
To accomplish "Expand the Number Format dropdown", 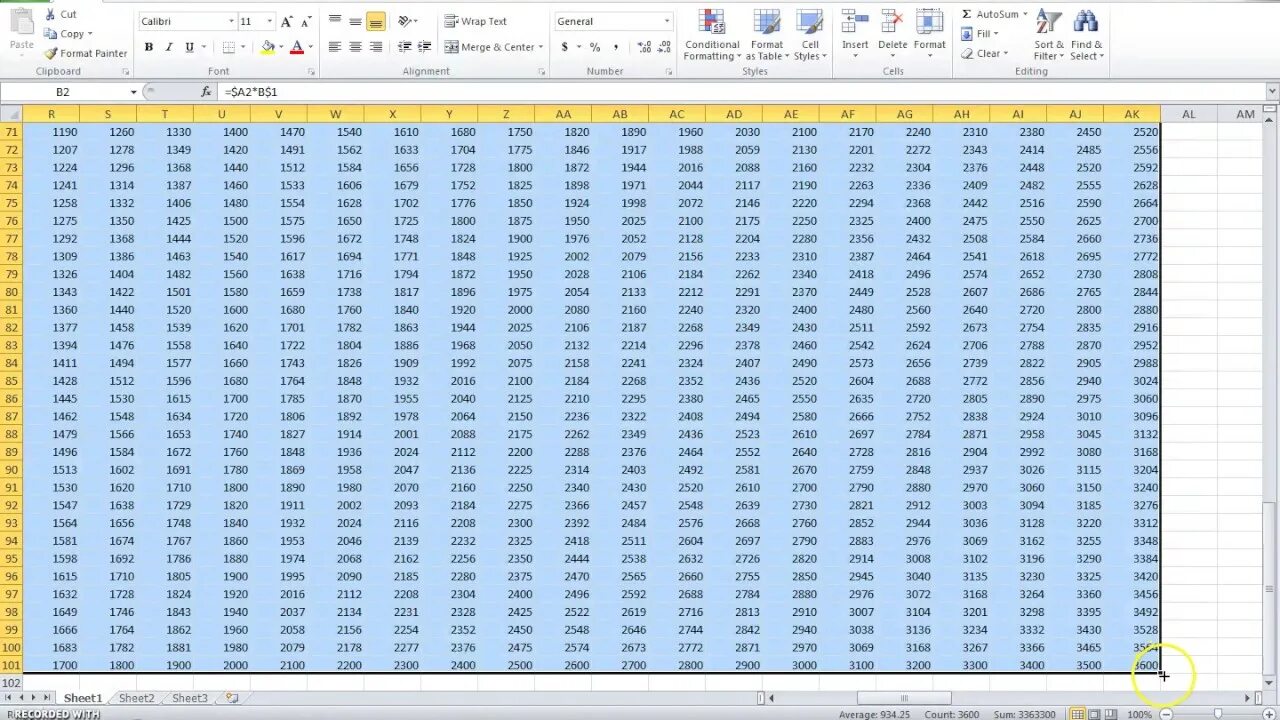I will click(x=668, y=20).
